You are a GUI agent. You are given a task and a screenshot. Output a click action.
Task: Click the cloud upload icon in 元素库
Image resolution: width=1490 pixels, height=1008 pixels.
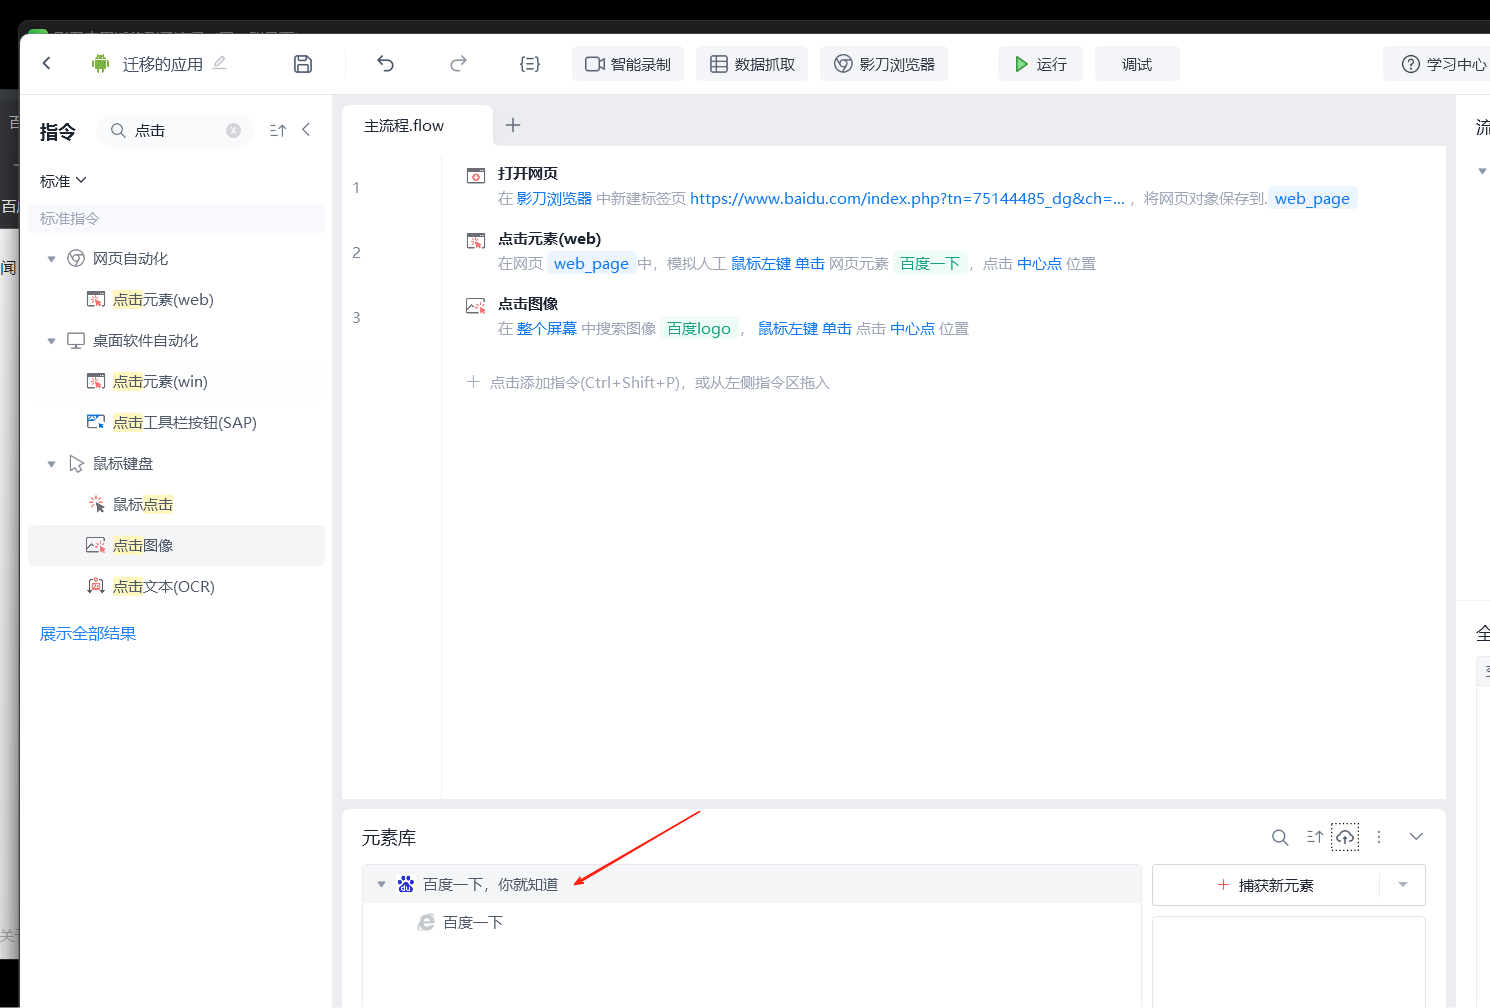[1345, 837]
